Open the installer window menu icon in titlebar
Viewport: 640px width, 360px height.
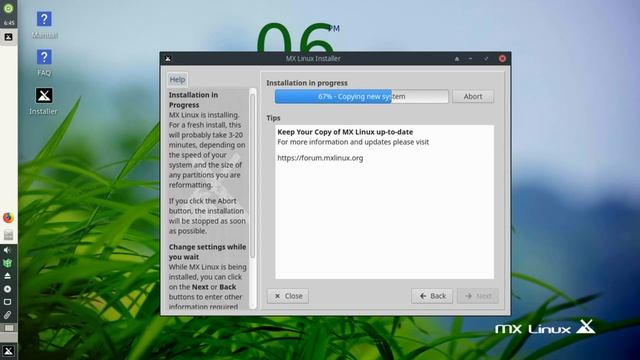click(168, 59)
